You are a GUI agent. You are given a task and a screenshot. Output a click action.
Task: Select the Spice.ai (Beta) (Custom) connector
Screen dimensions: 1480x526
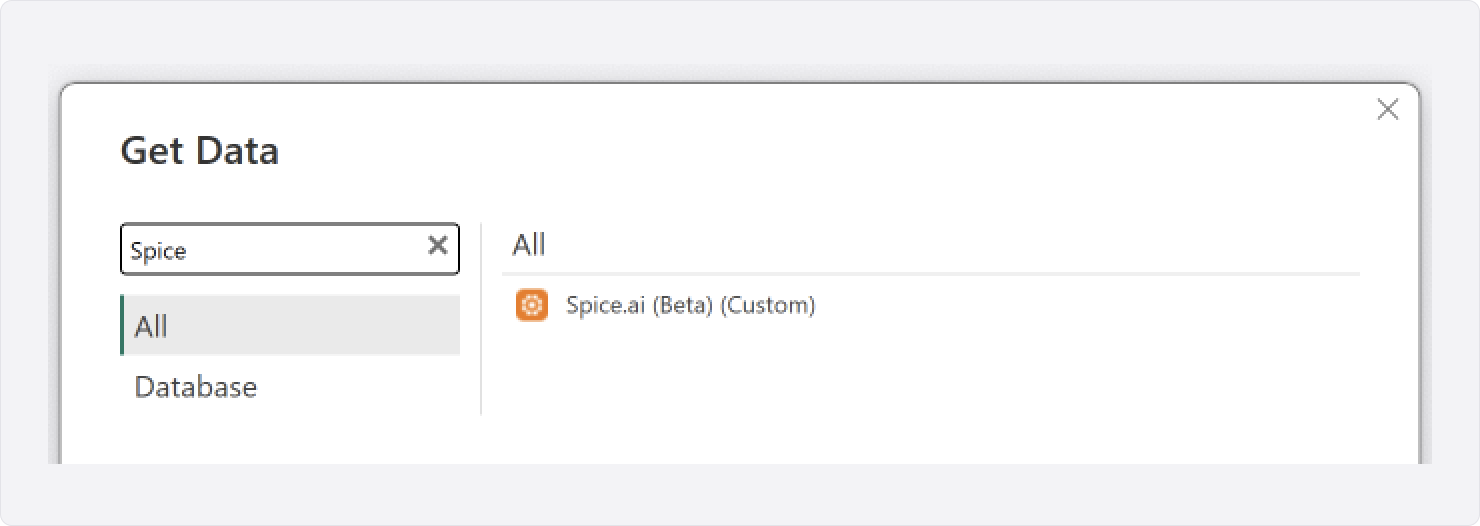coord(690,305)
